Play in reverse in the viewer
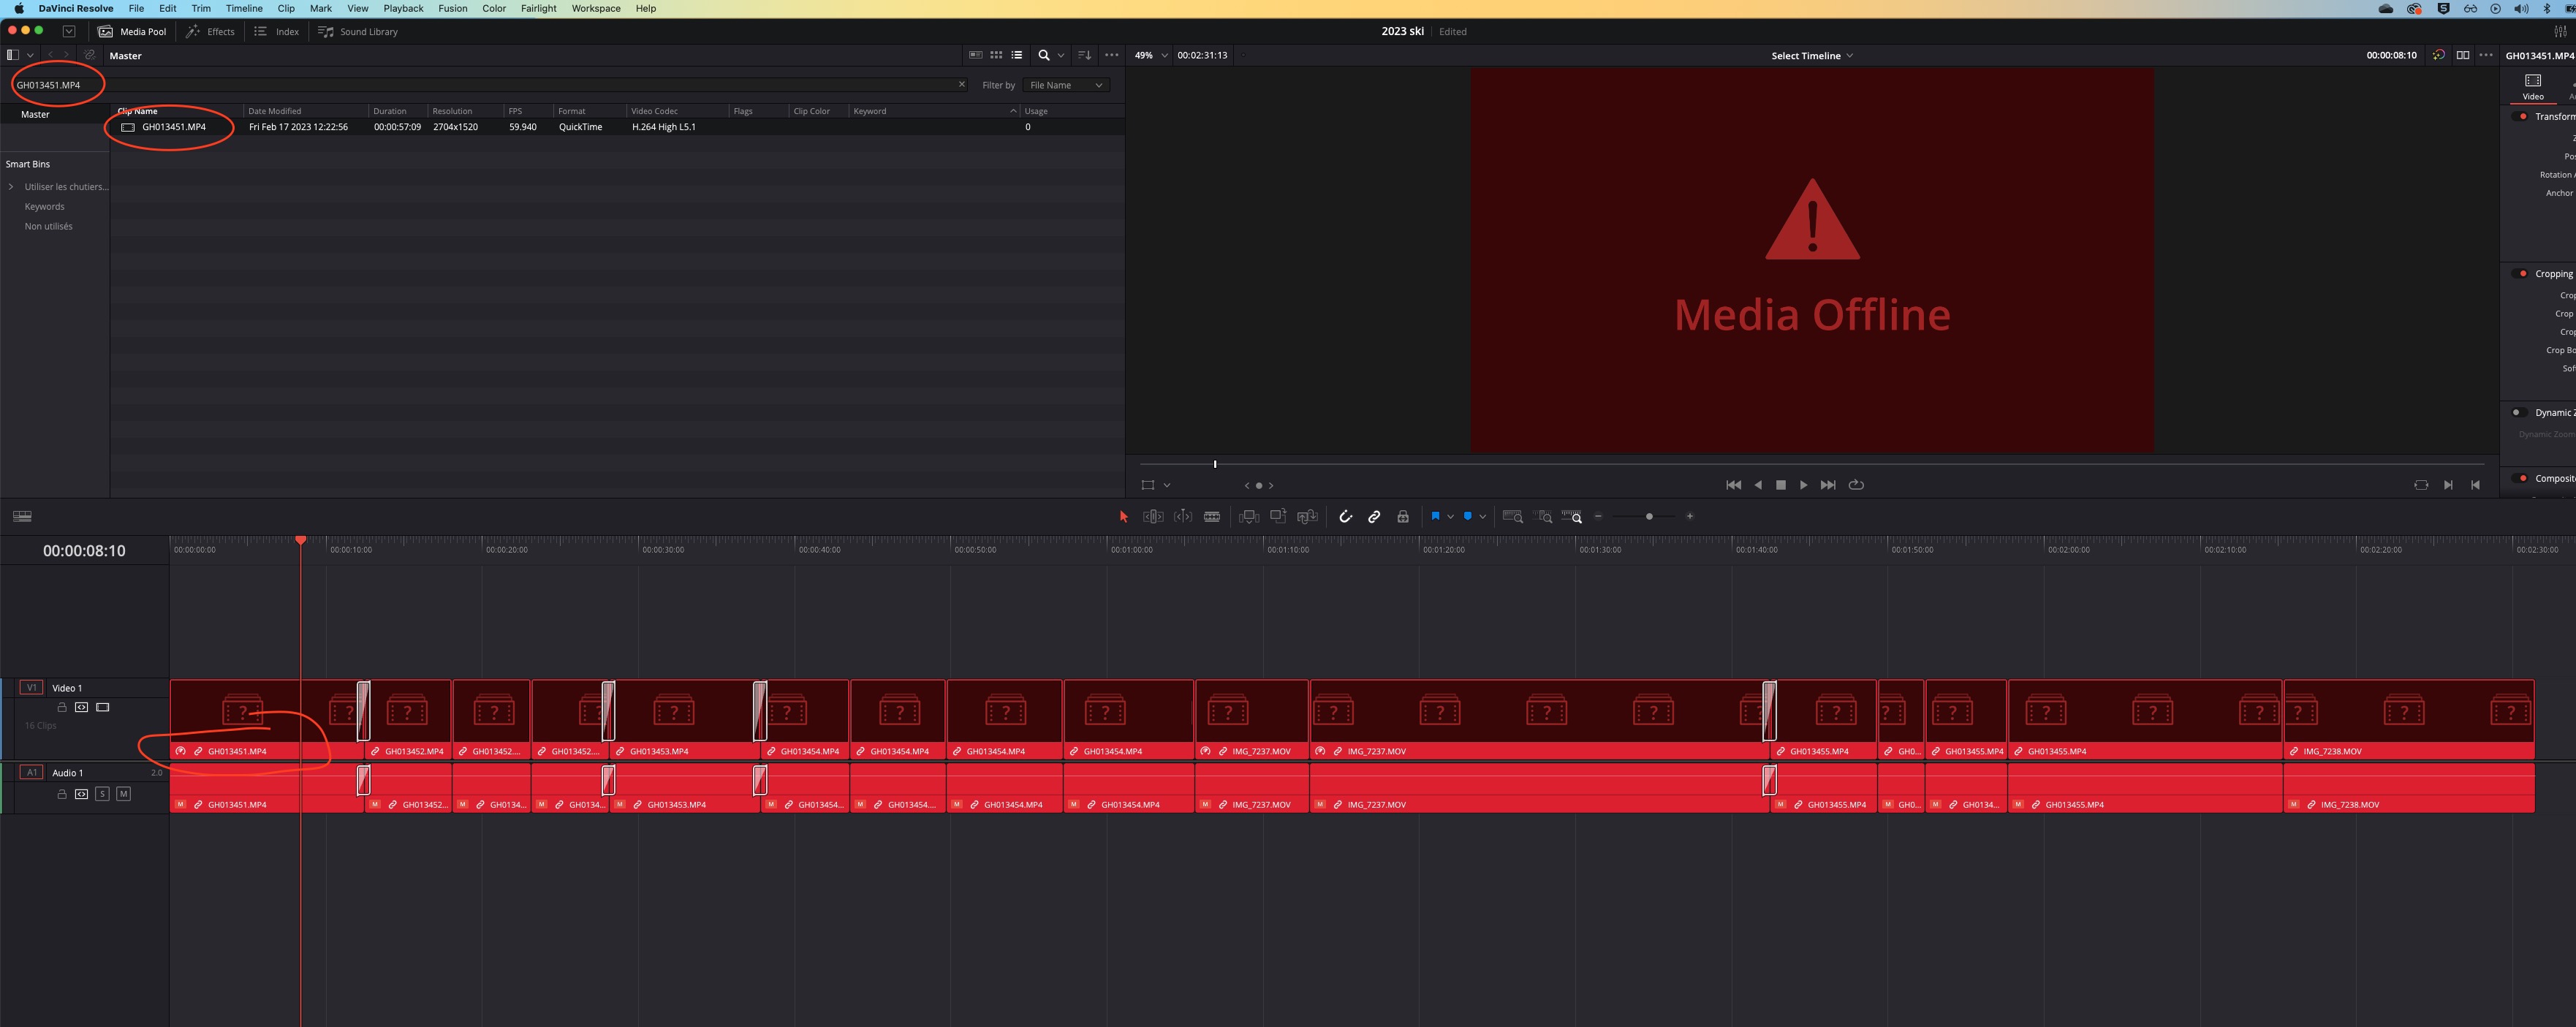 pyautogui.click(x=1757, y=485)
